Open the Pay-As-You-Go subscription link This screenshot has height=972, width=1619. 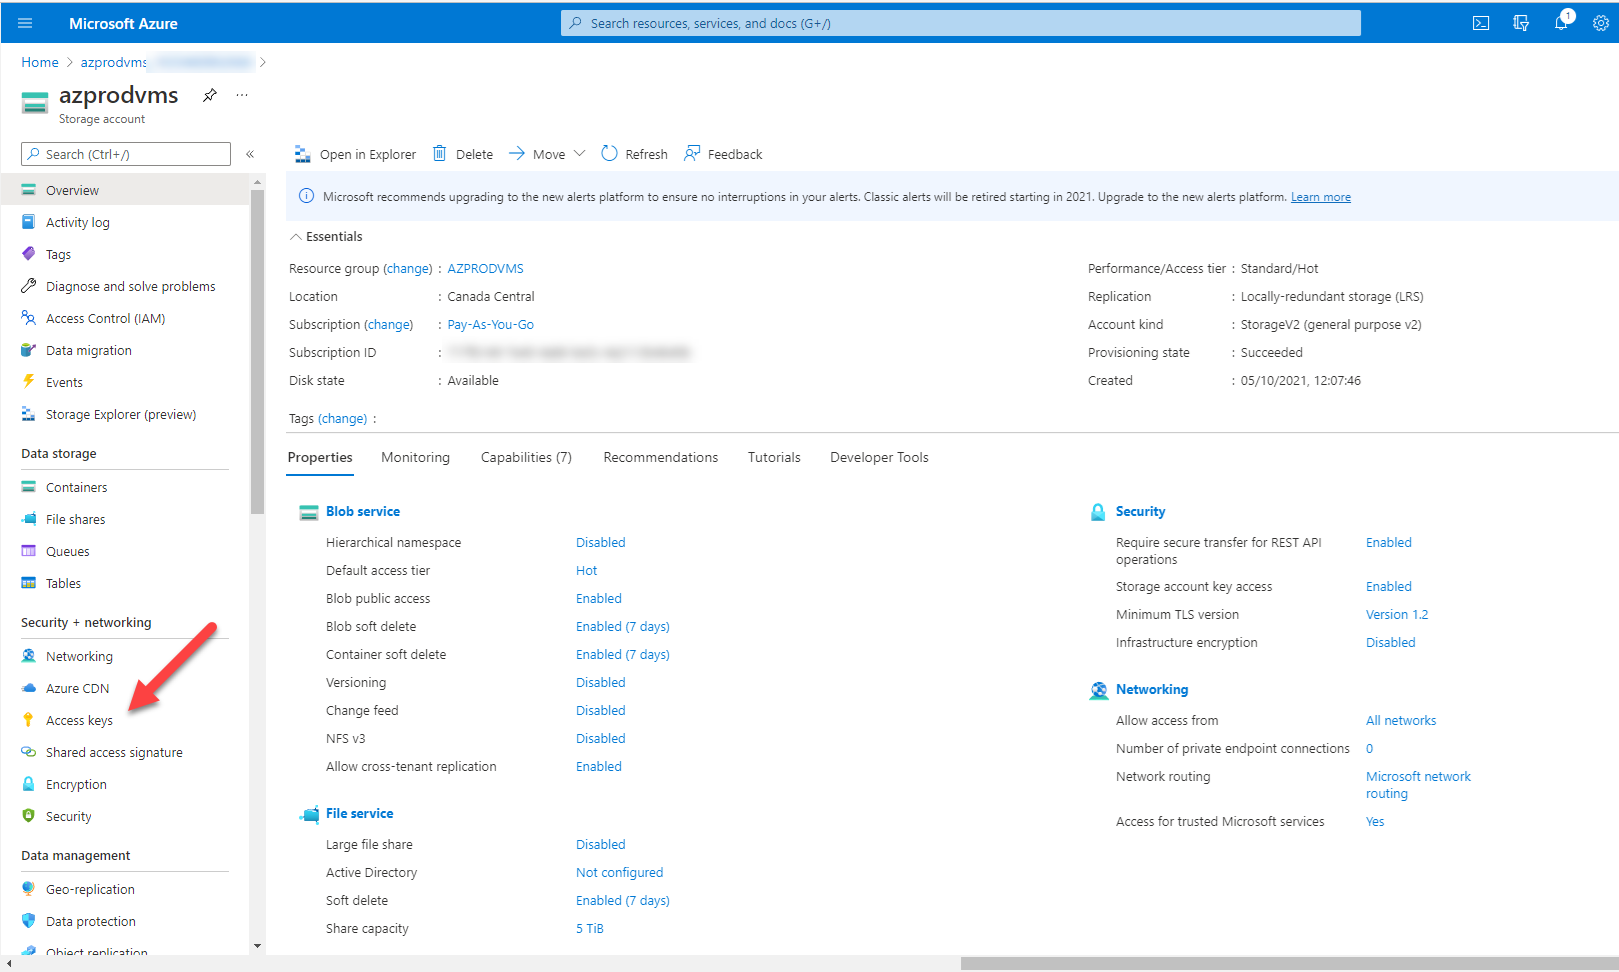click(x=490, y=325)
